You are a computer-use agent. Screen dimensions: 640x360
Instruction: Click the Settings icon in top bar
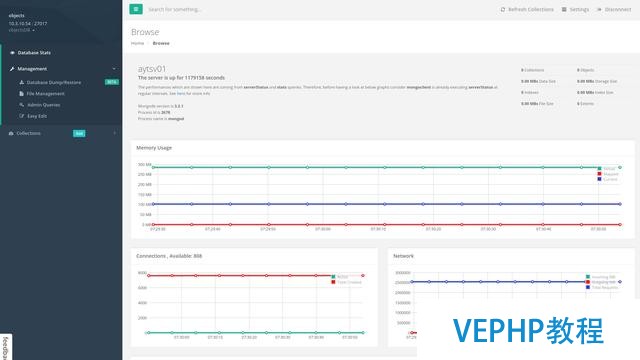[564, 9]
